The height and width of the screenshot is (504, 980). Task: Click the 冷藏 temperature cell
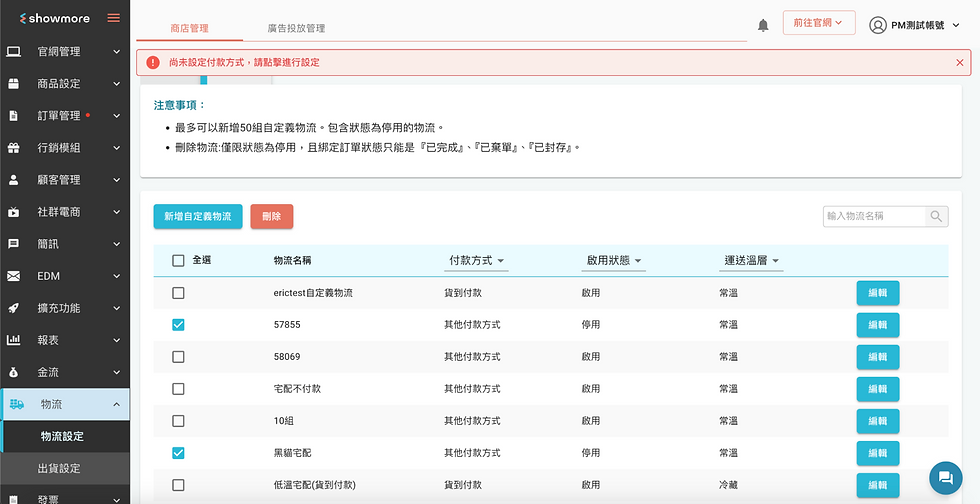[x=728, y=485]
